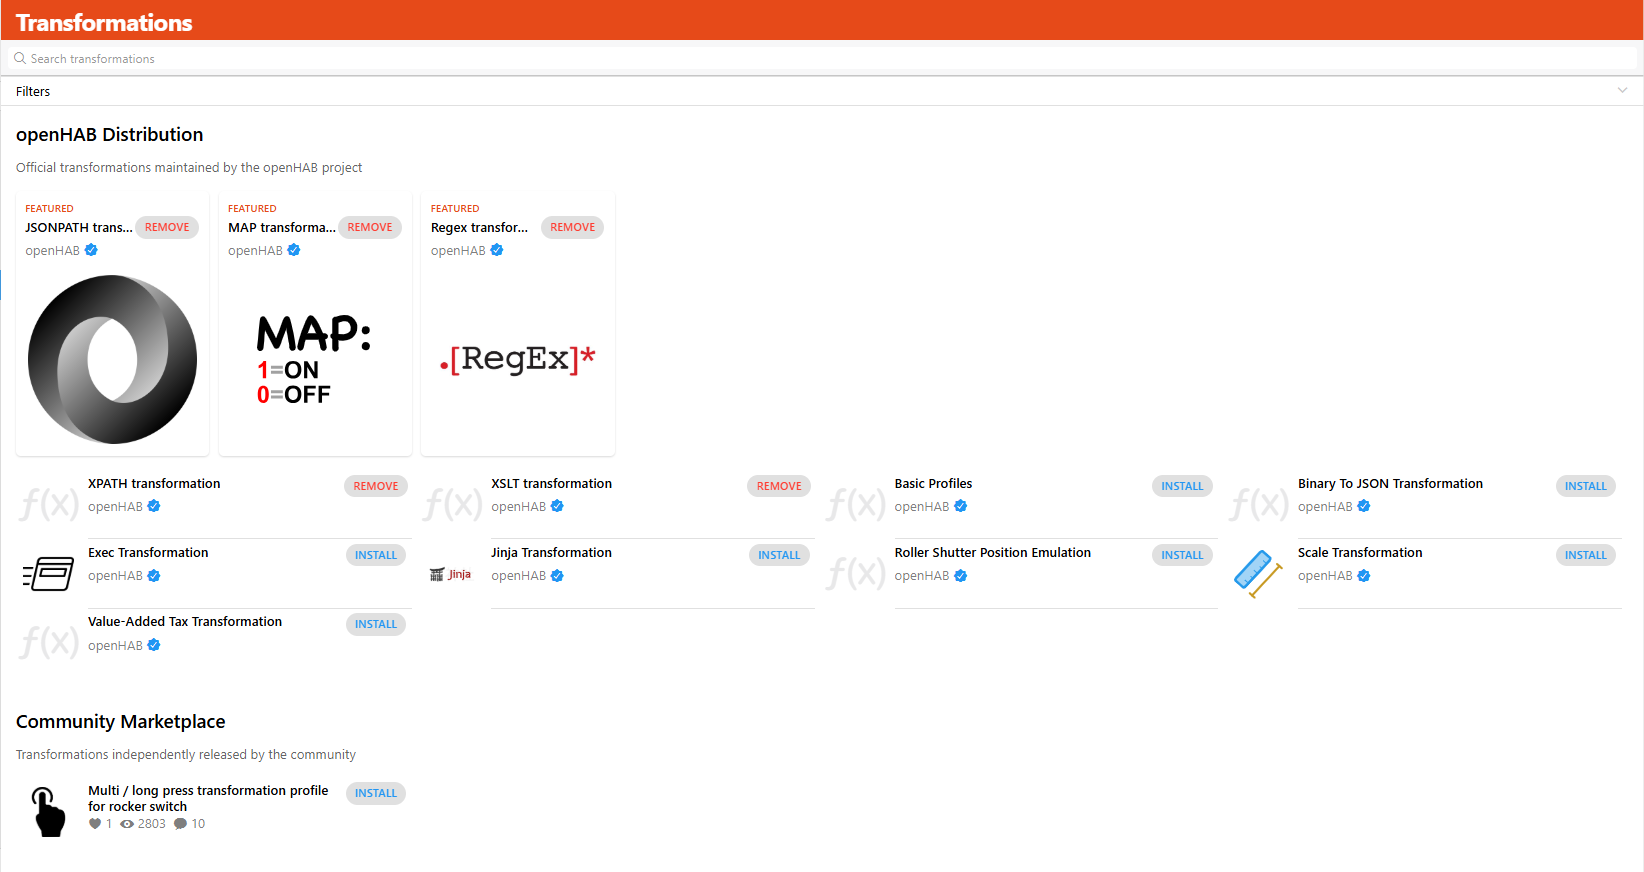Install Basic Profiles

click(1182, 486)
